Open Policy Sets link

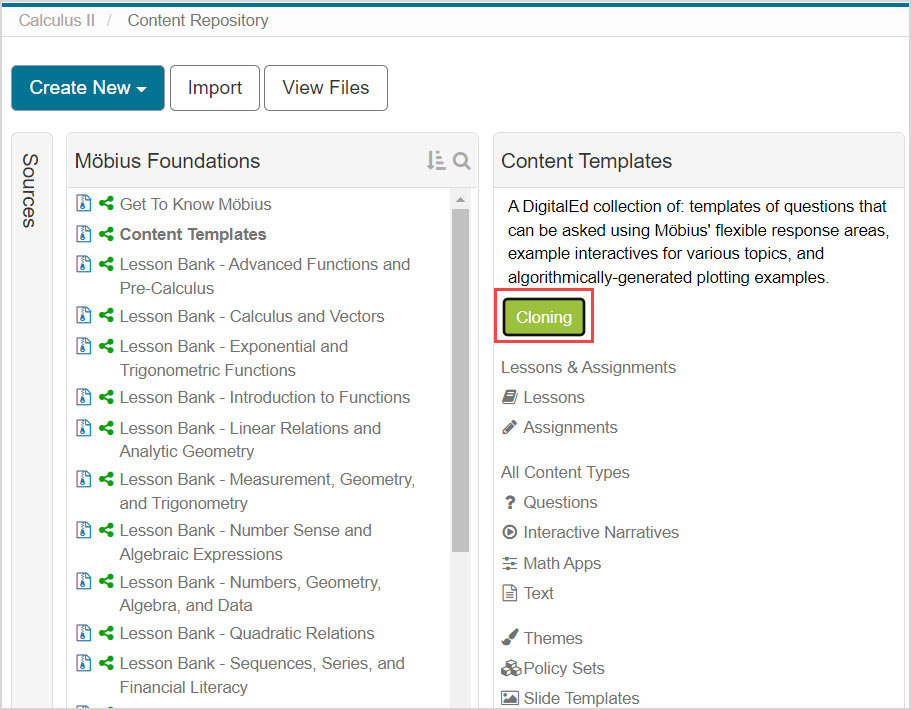pos(564,668)
